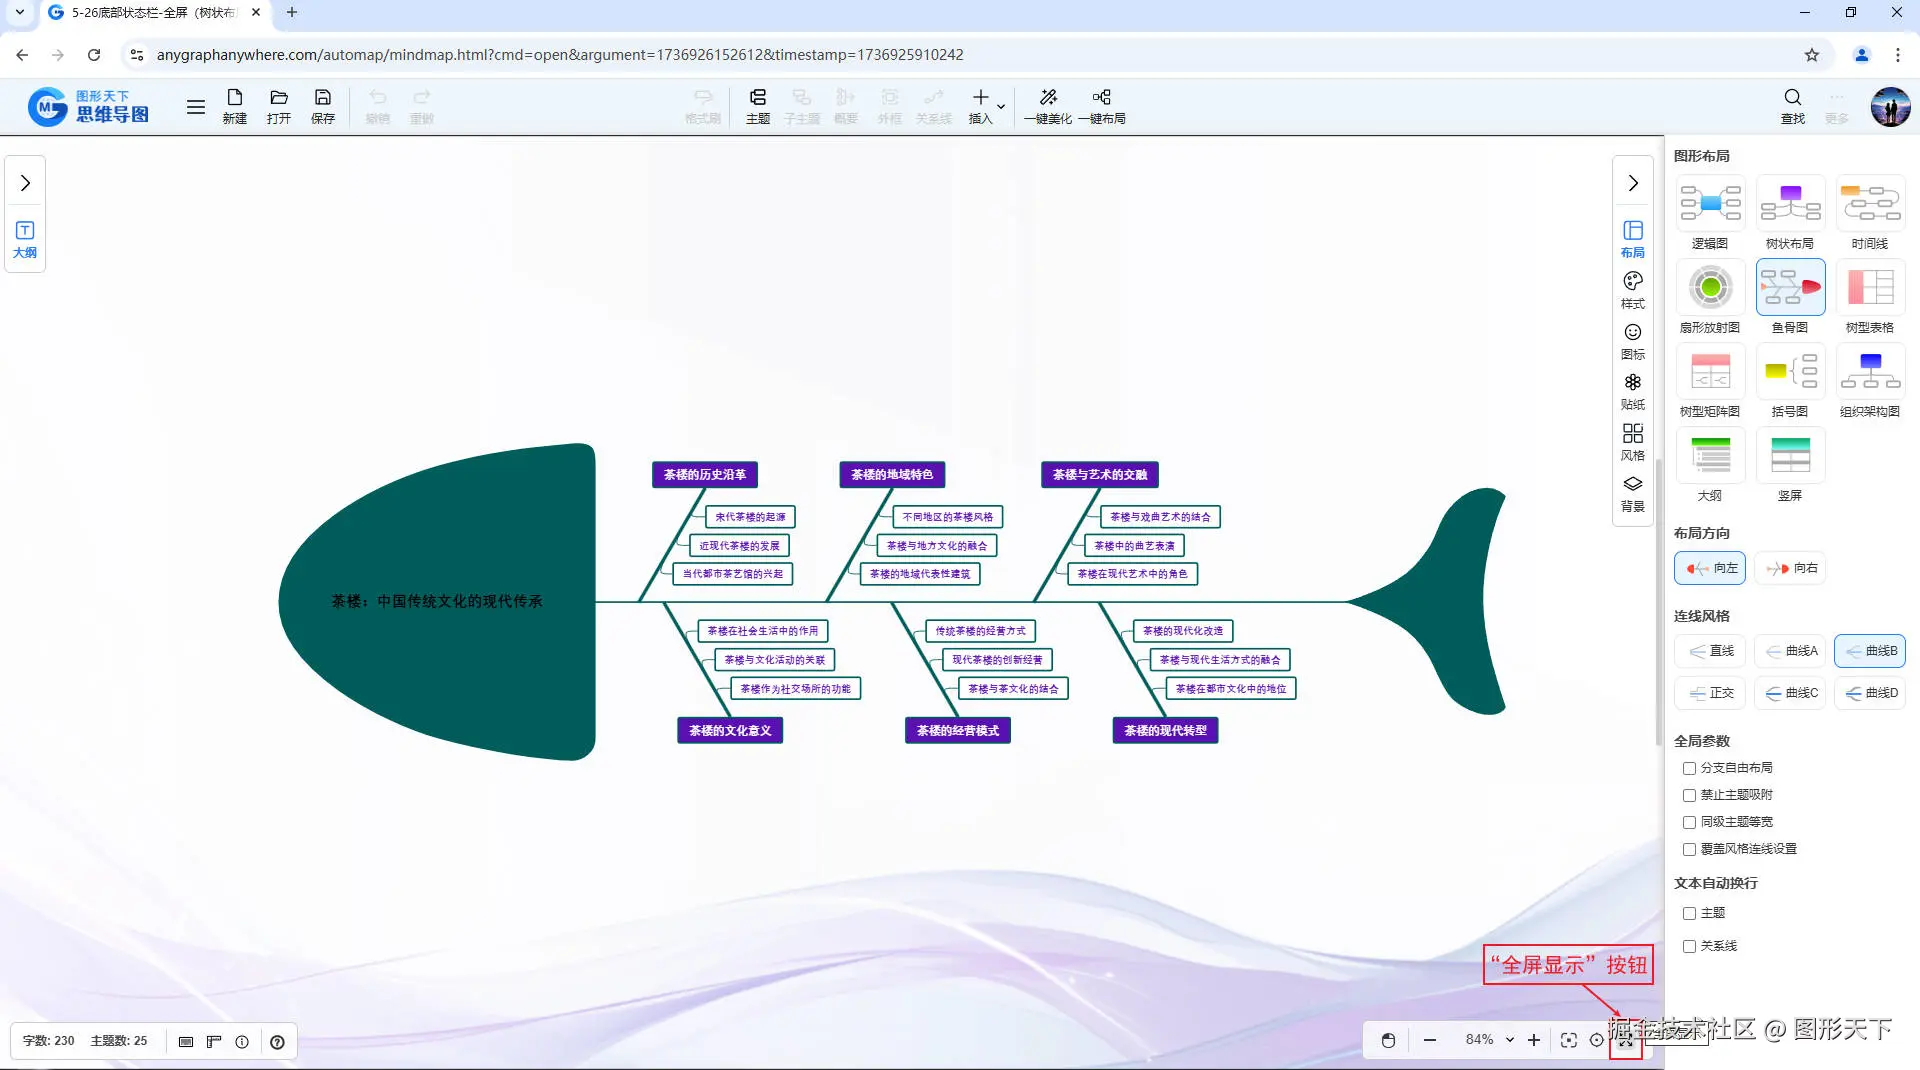The height and width of the screenshot is (1070, 1920).
Task: Open the Chrome tab search dropdown
Action: (x=20, y=13)
